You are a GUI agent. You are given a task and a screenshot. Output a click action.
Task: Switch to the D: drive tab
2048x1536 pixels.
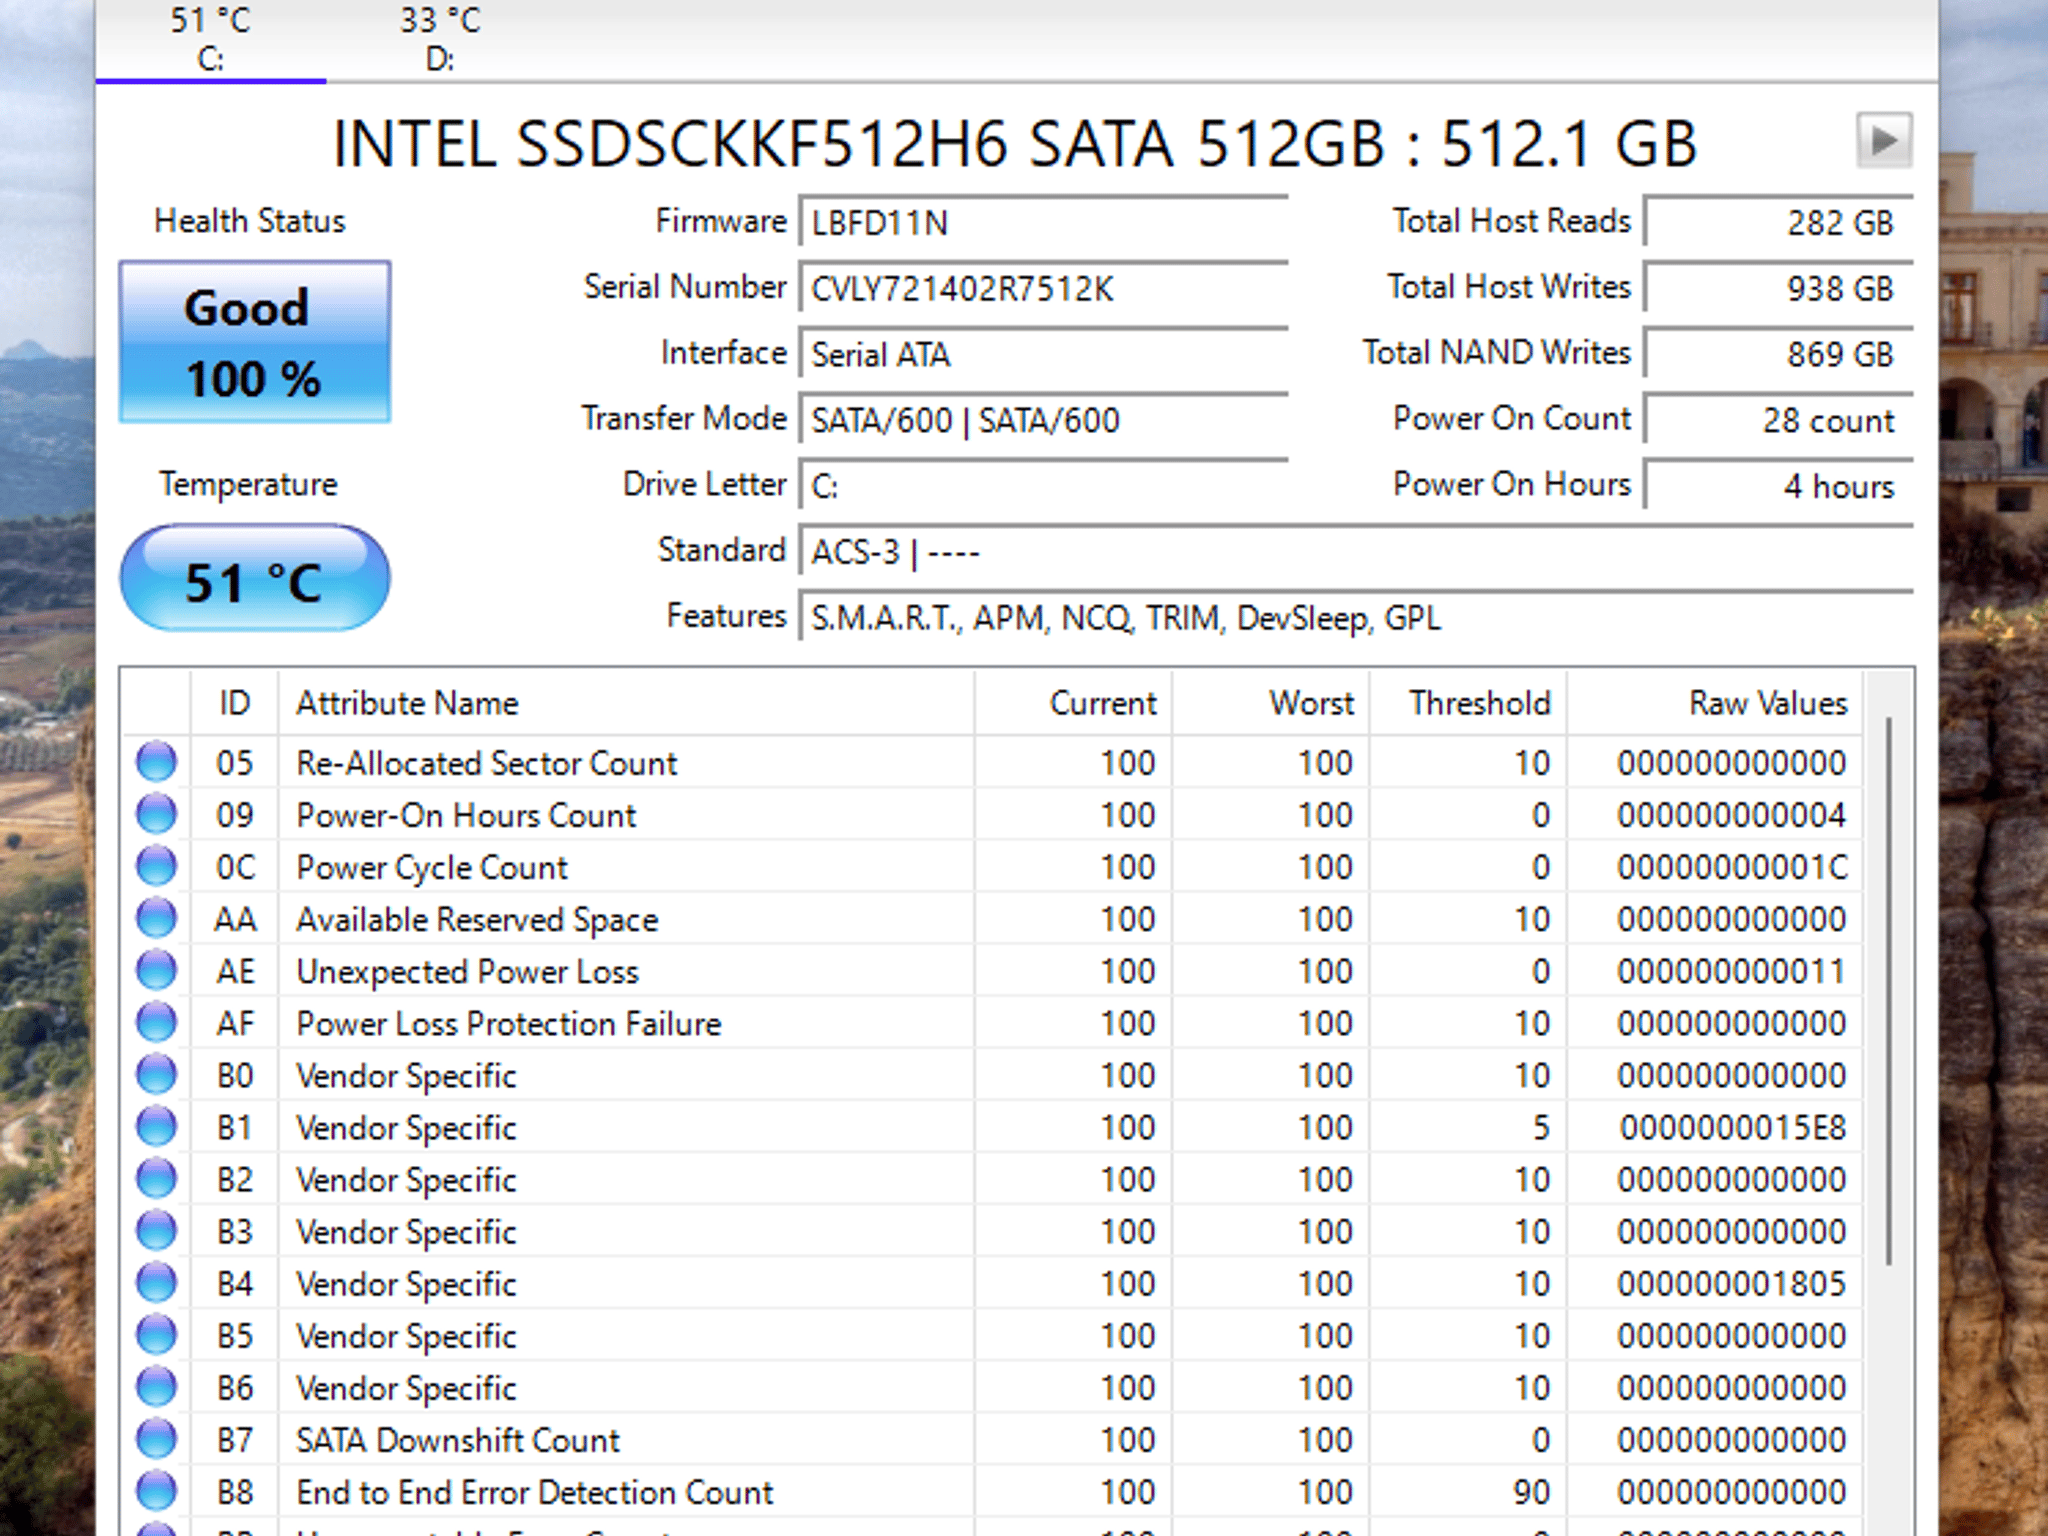point(440,40)
